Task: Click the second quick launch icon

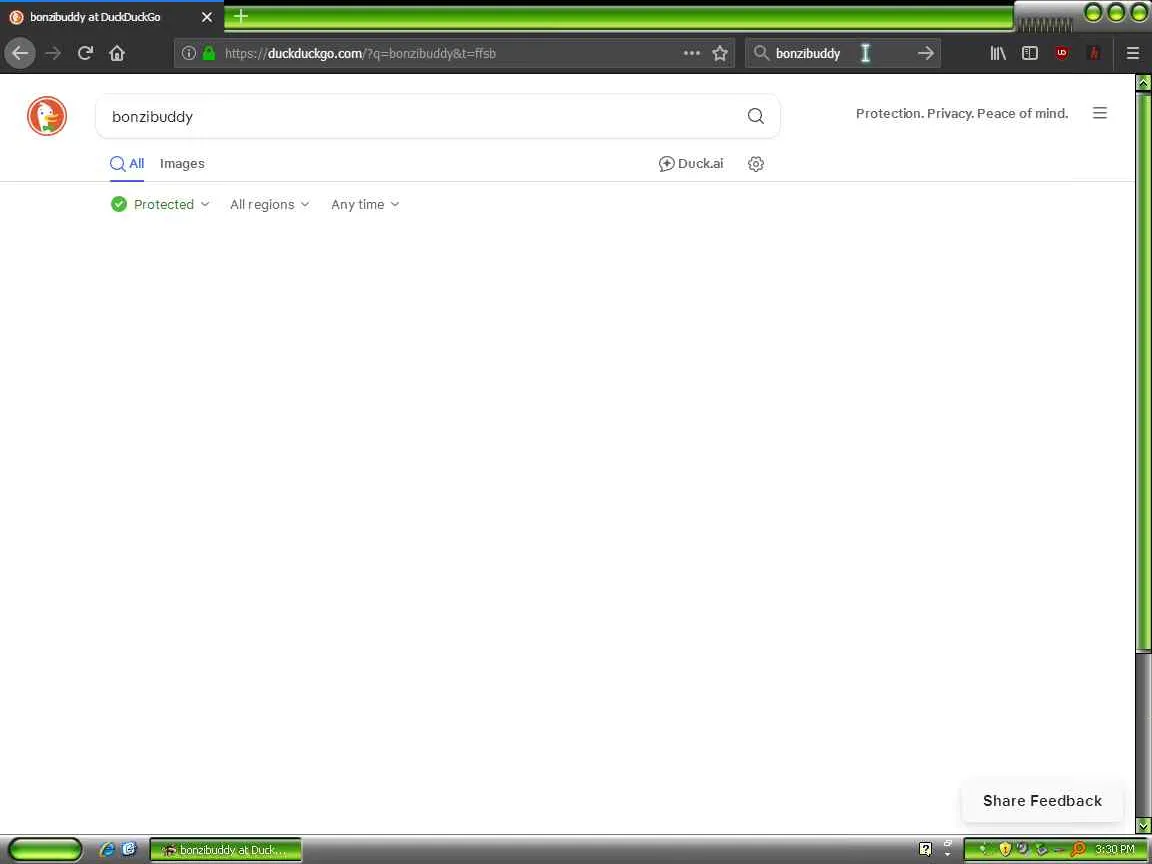Action: pos(129,849)
